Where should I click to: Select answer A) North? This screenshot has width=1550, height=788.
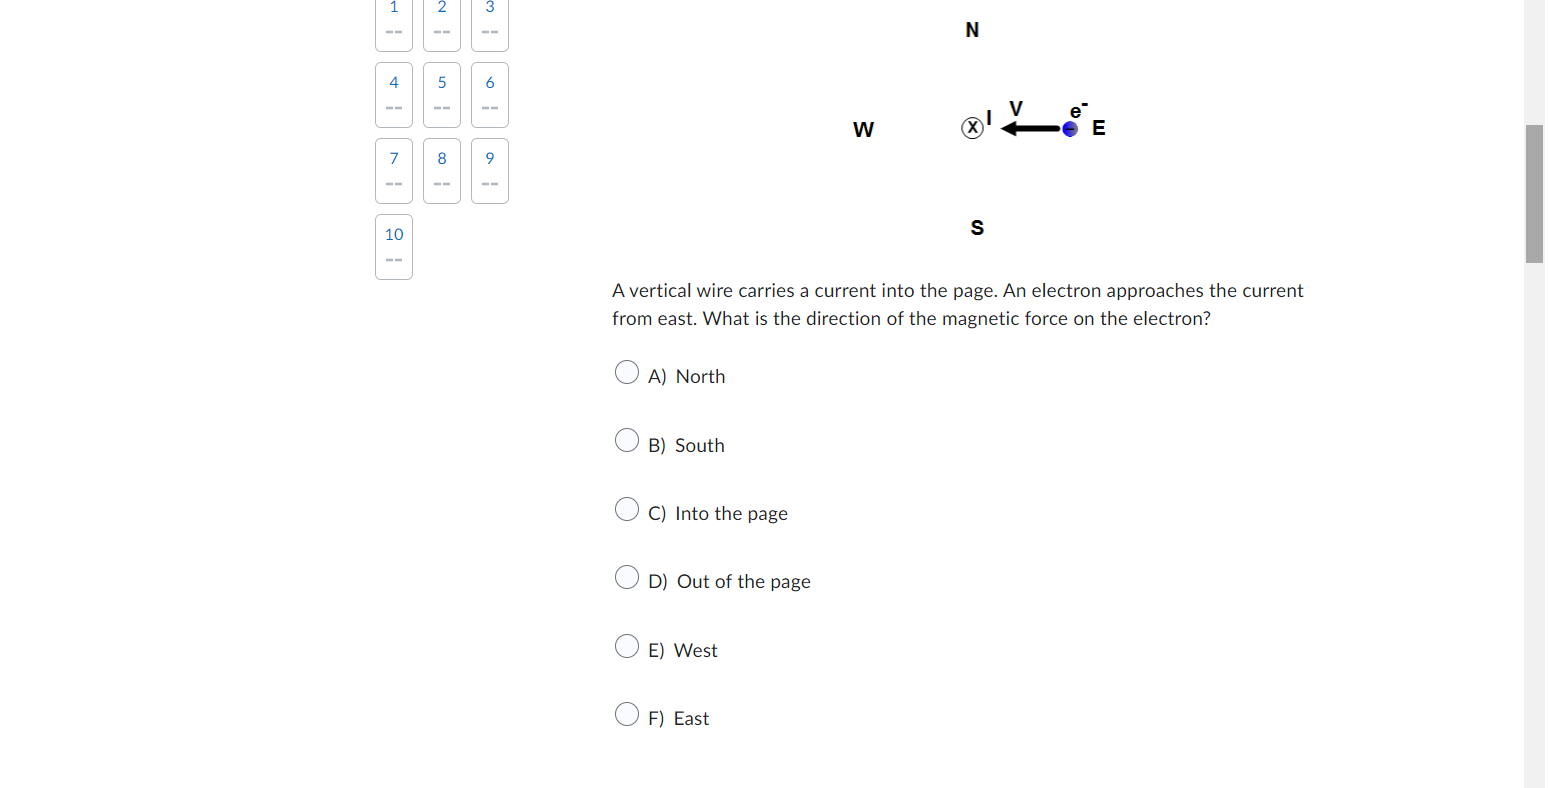627,371
